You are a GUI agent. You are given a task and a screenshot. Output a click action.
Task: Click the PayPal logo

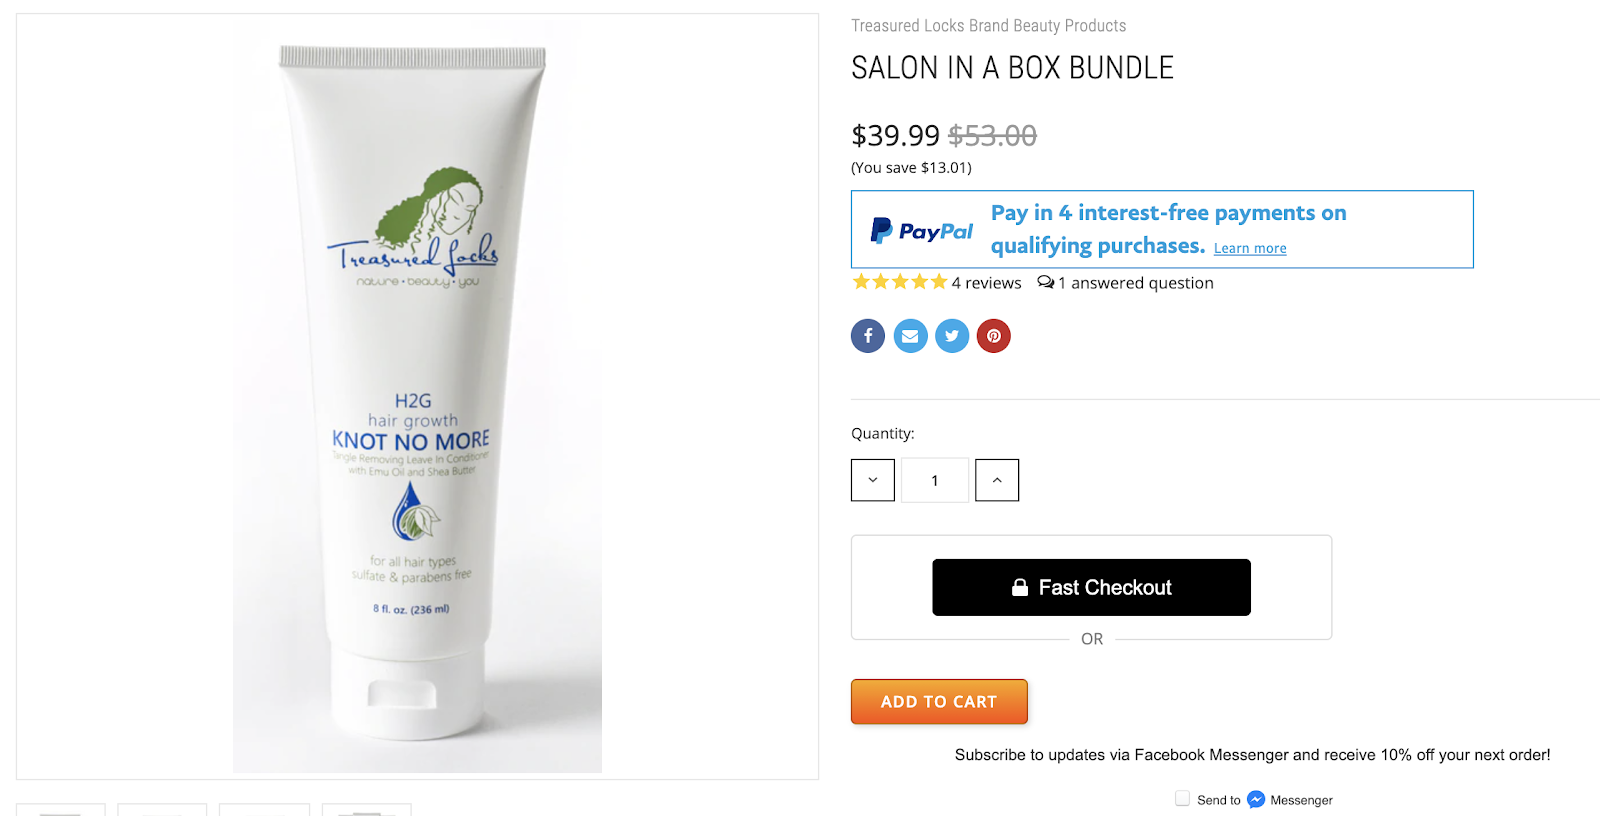coord(921,231)
